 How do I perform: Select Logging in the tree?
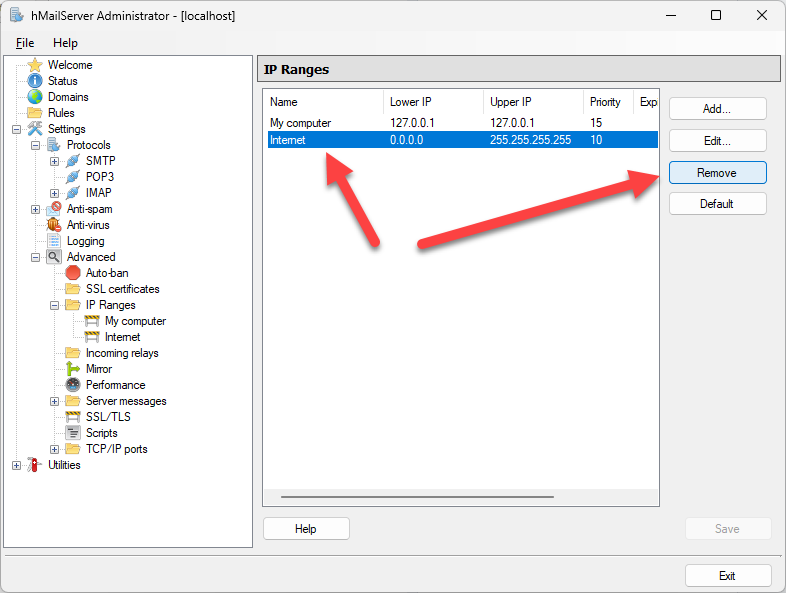point(86,241)
